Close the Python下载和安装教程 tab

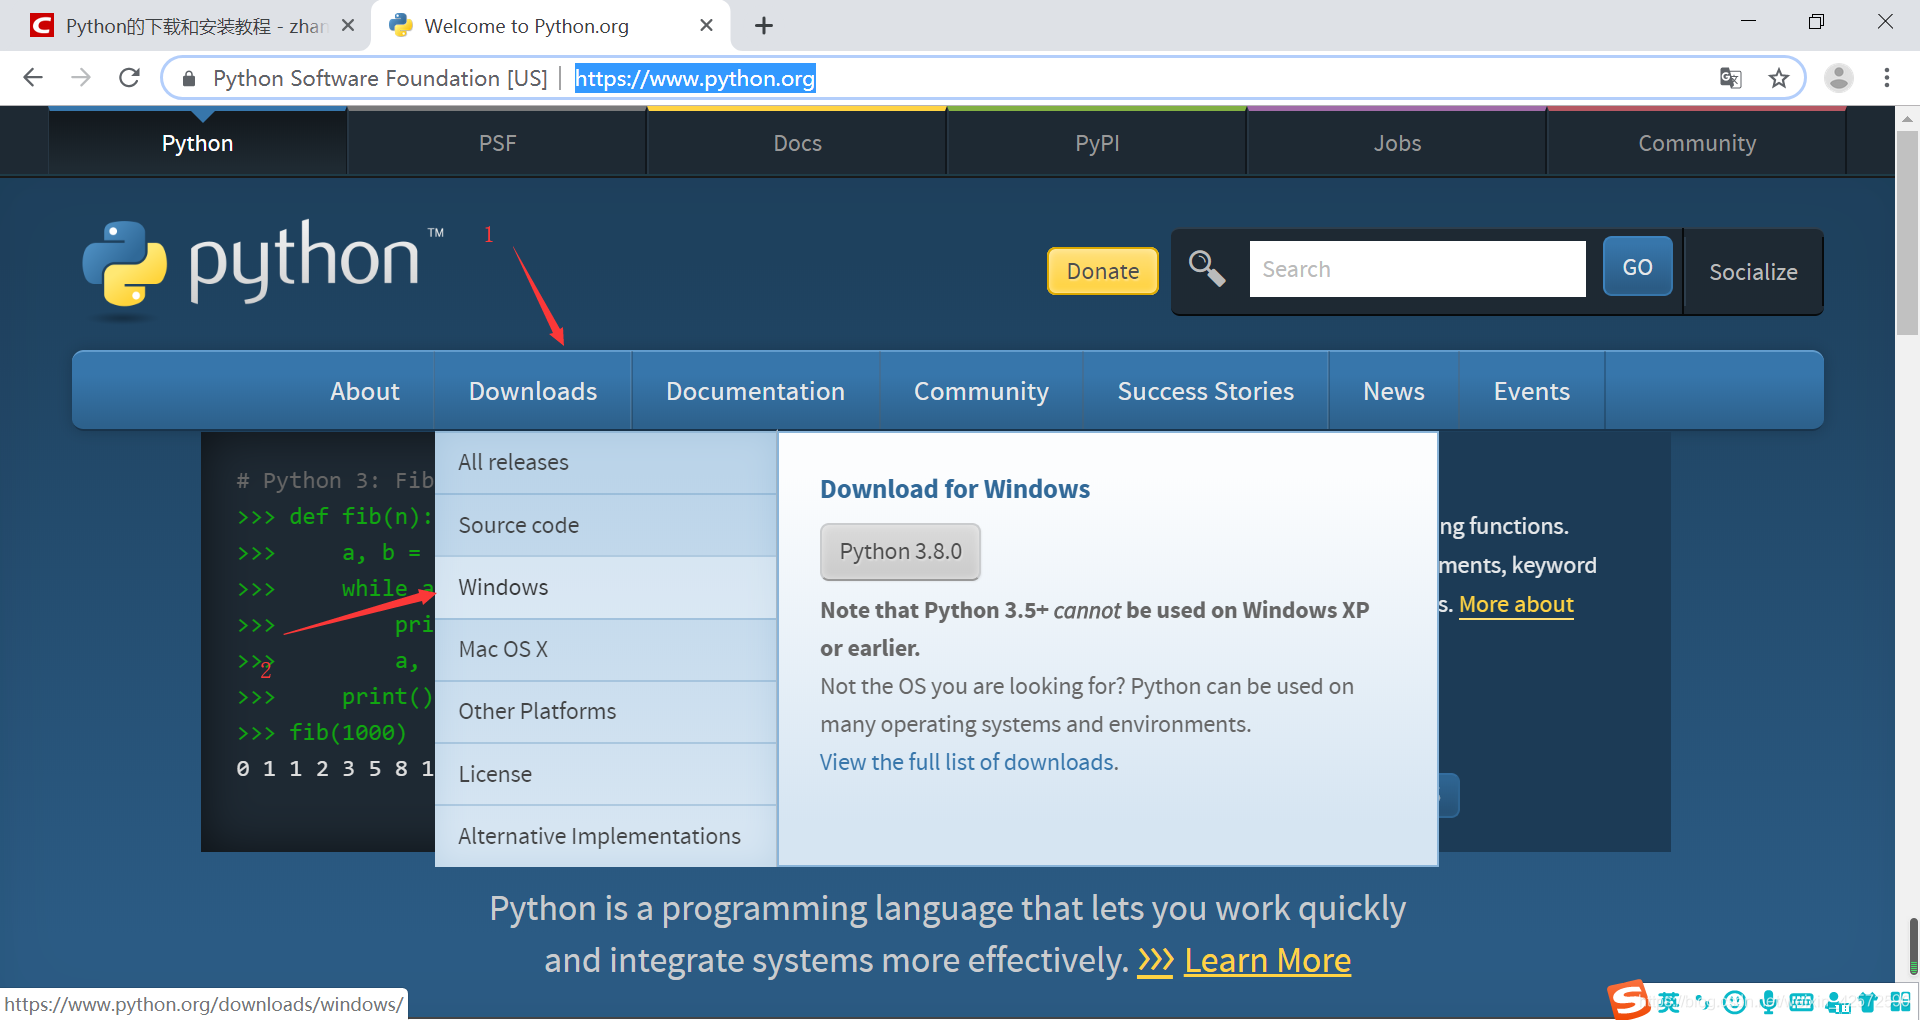(x=348, y=26)
